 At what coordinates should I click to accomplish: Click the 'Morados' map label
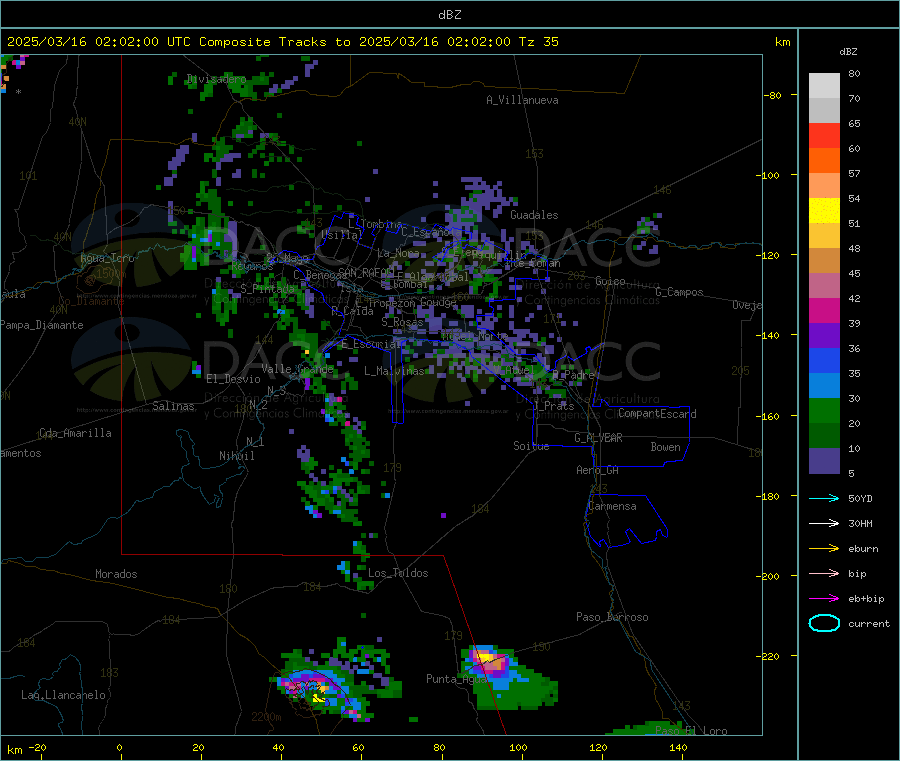coord(116,574)
